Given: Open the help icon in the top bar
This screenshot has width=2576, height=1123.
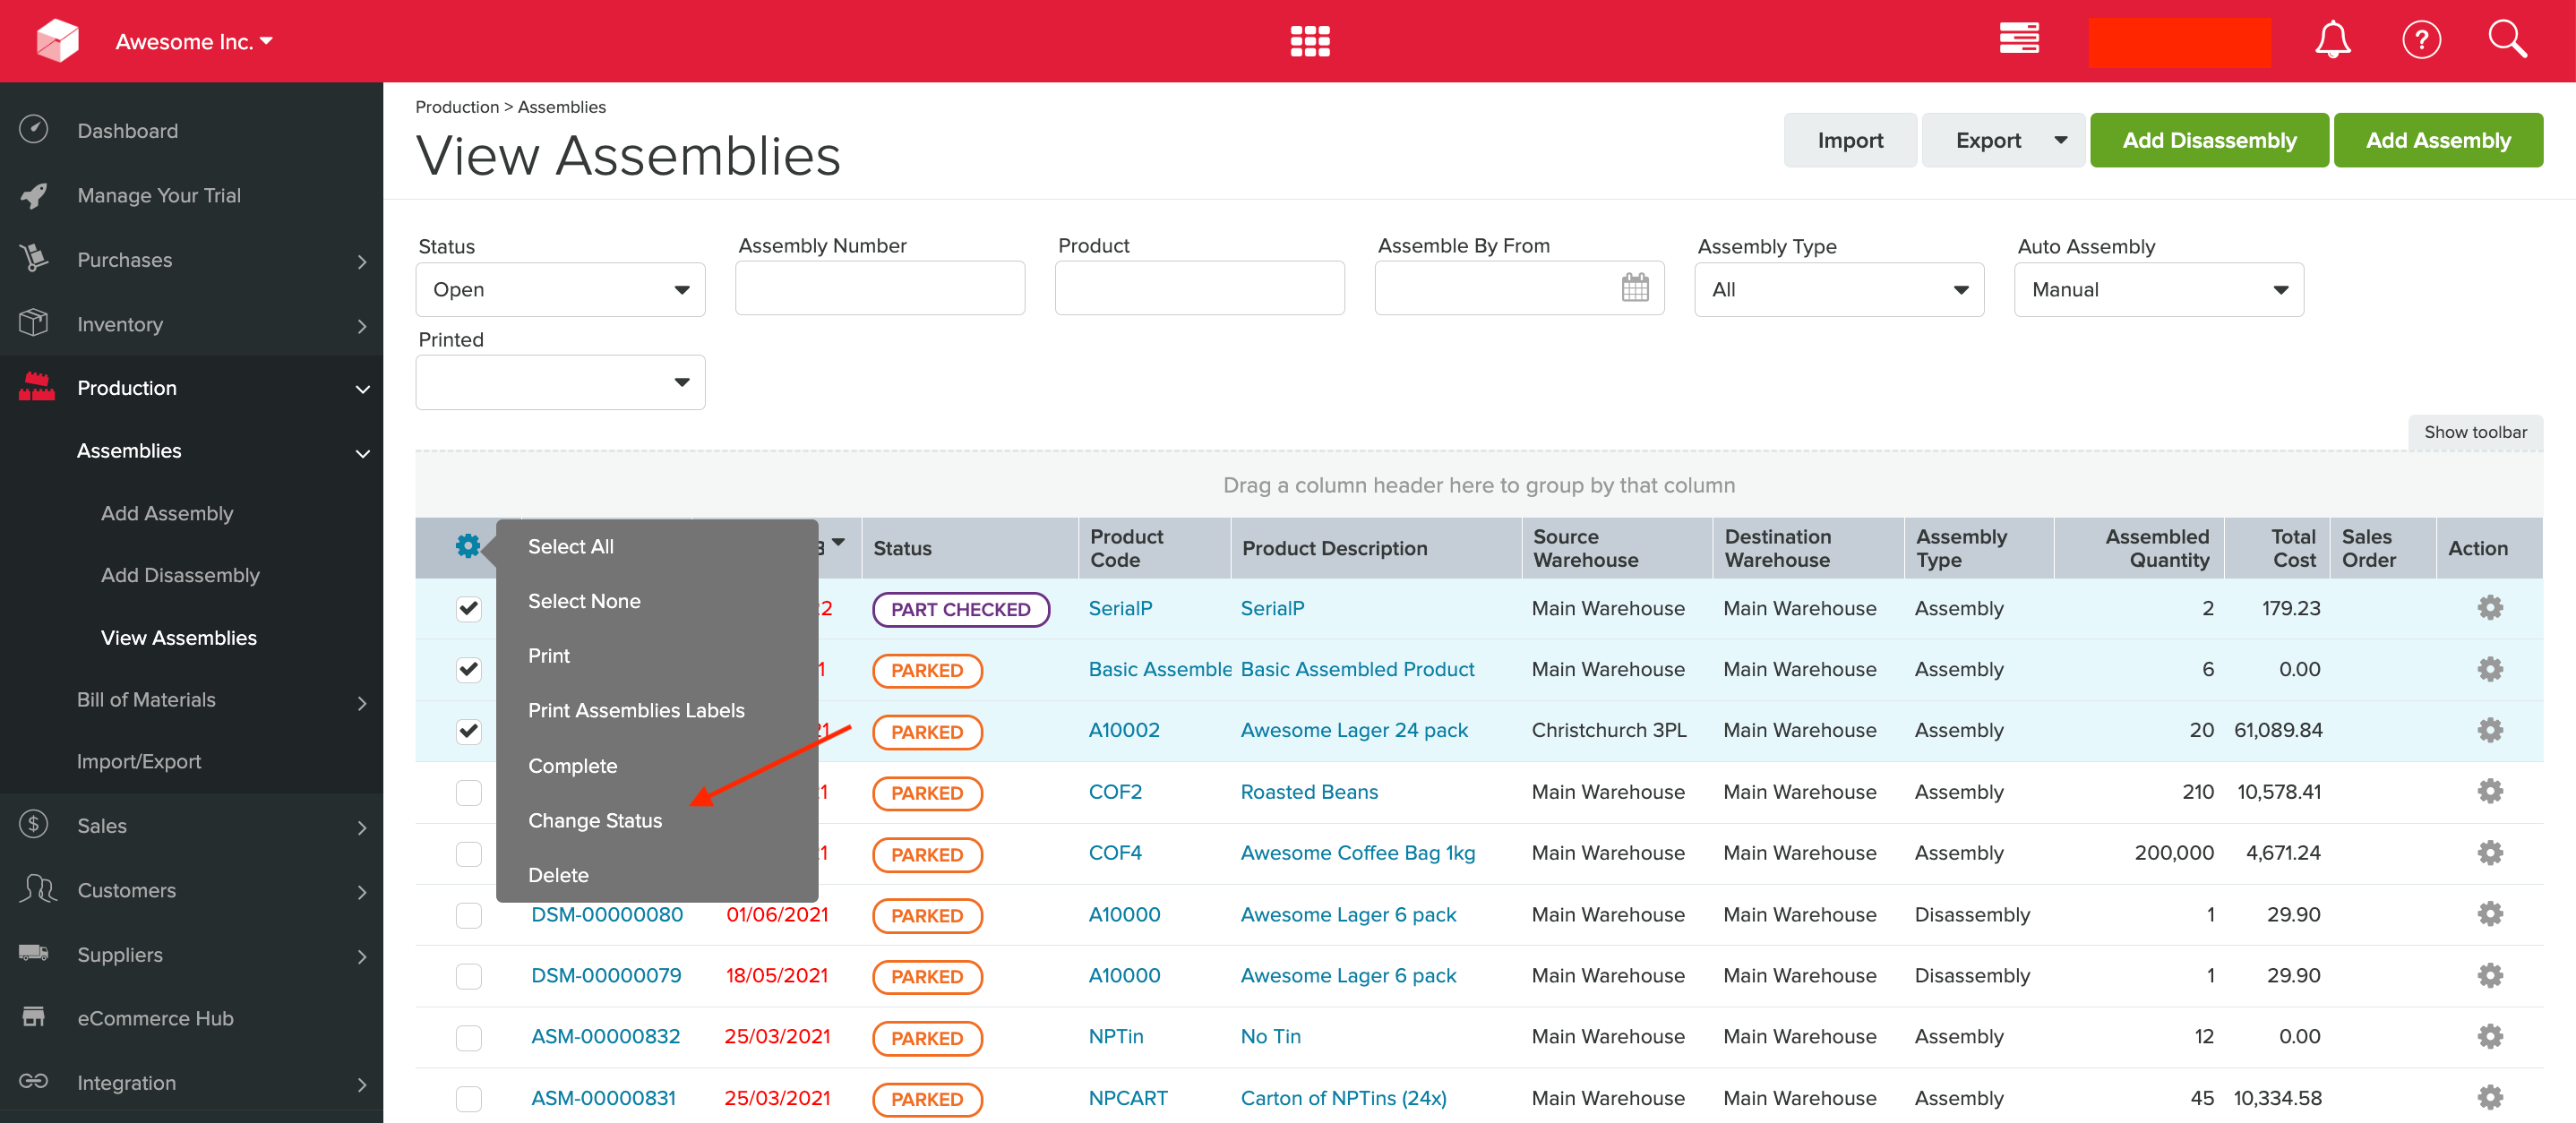Looking at the screenshot, I should [x=2421, y=39].
